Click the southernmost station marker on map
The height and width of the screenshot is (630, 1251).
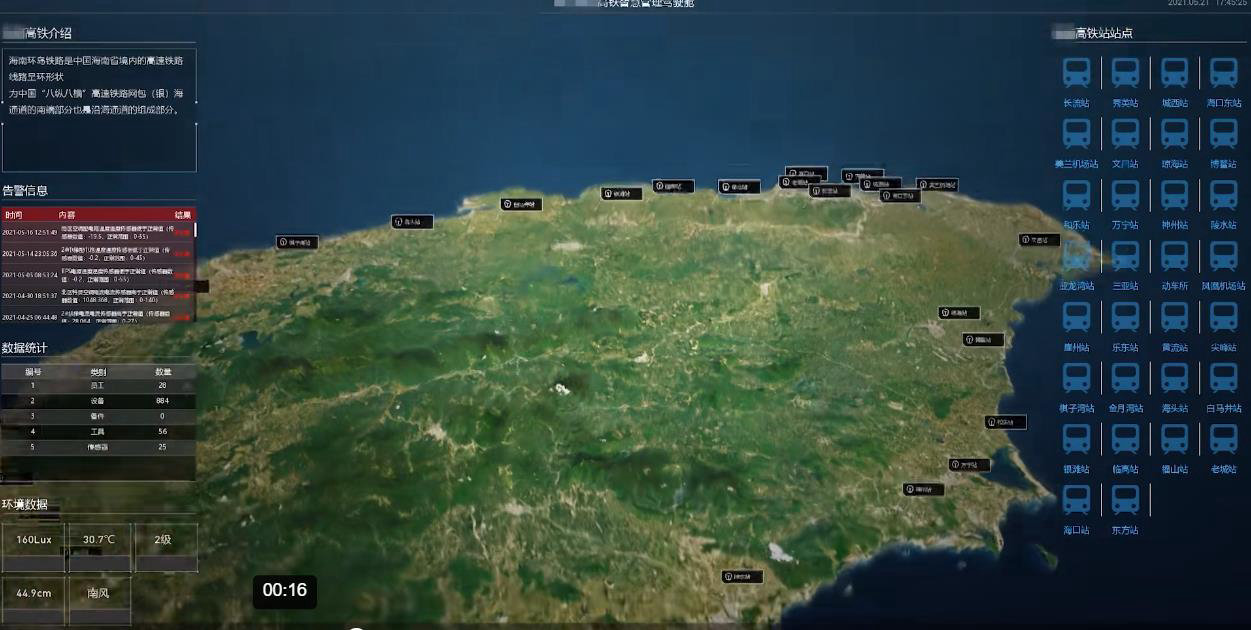742,577
